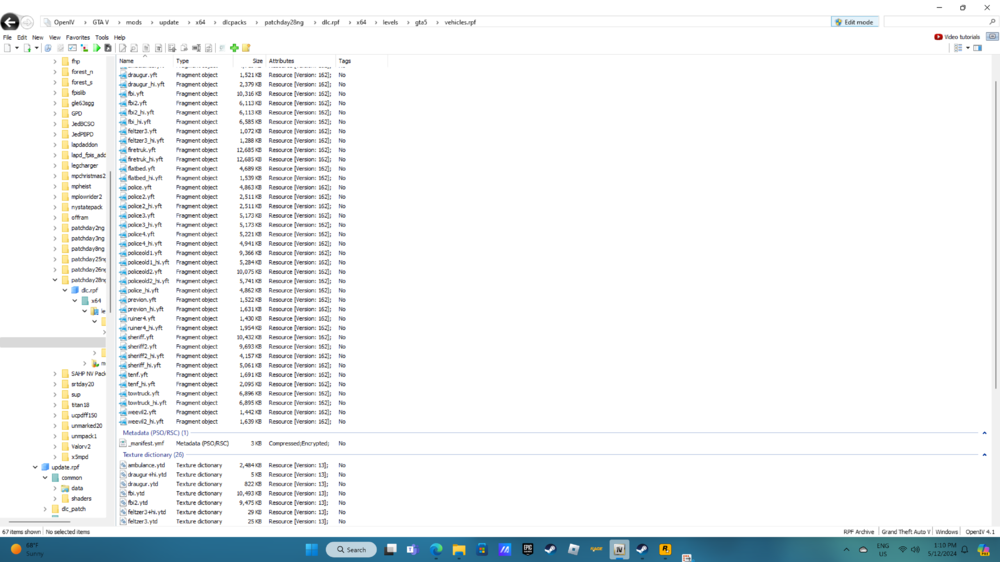Viewport: 1000px width, 562px height.
Task: Toggle Edit mode button
Action: 855,22
